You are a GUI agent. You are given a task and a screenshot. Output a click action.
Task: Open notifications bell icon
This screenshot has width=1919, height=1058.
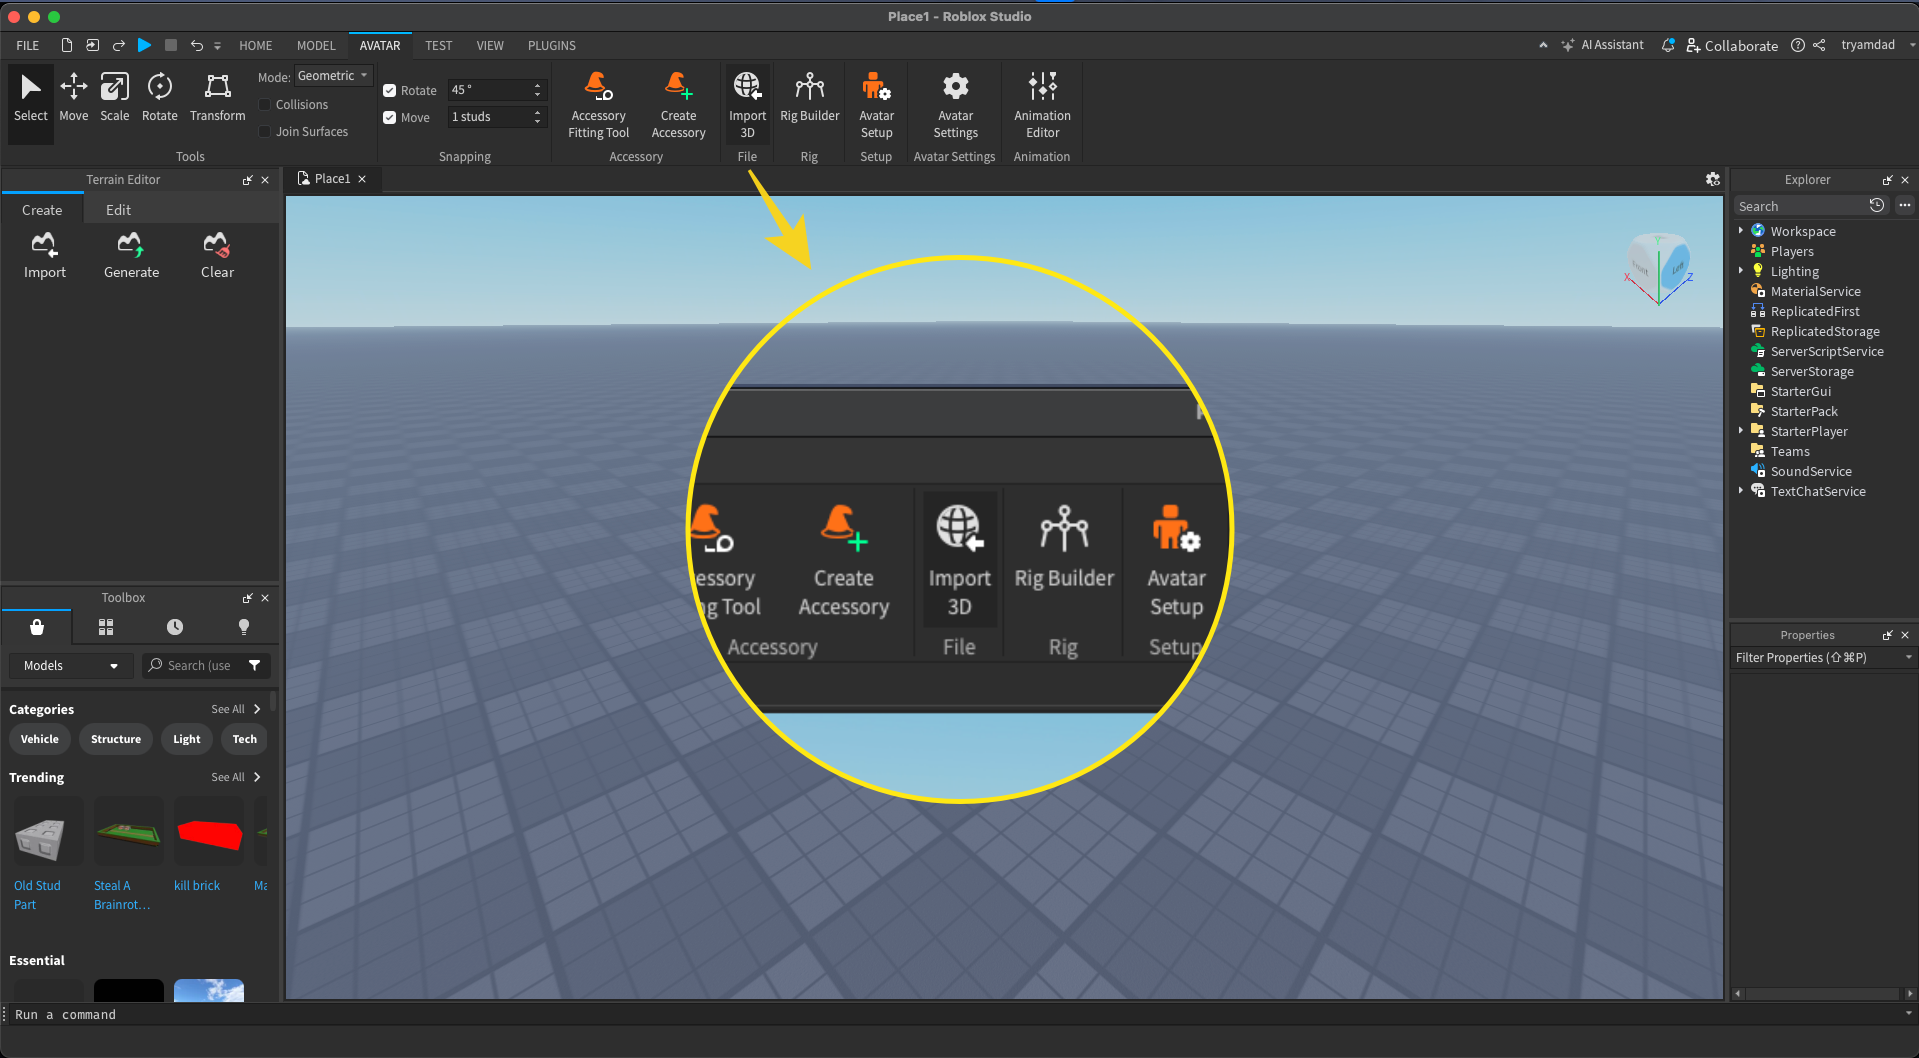click(x=1668, y=45)
